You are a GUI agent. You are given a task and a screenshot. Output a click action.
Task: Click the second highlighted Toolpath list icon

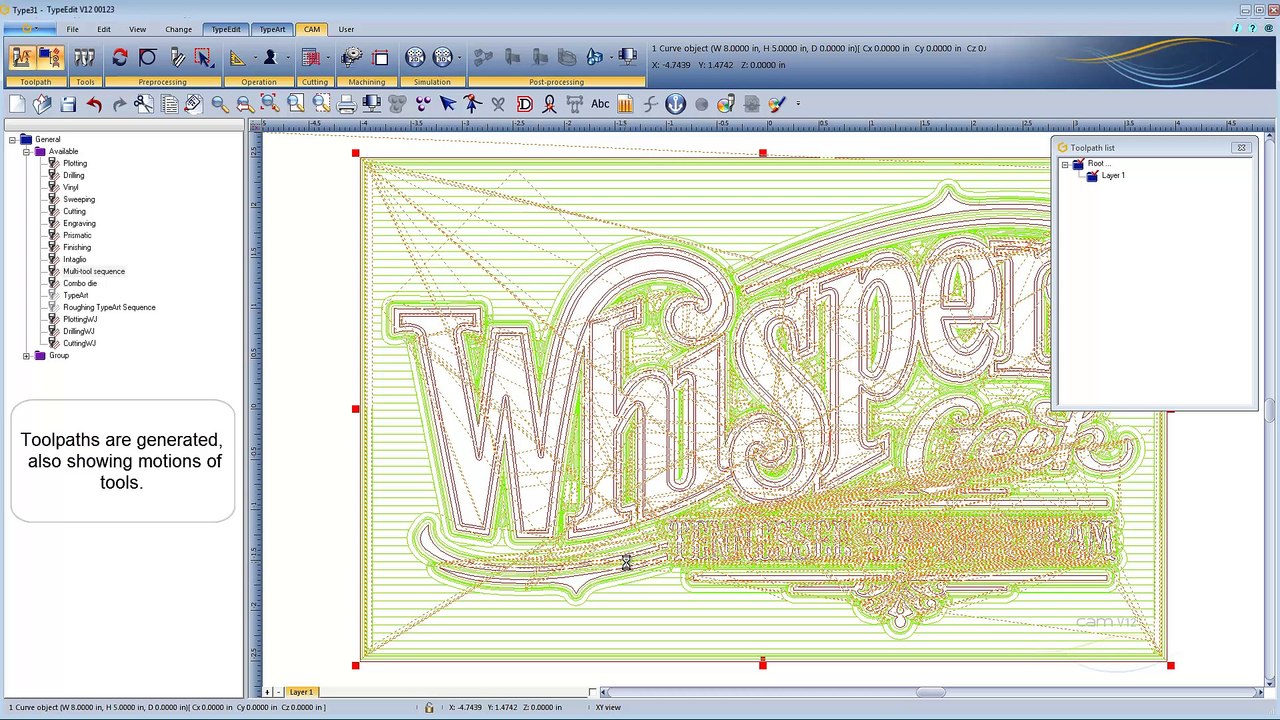pos(49,58)
